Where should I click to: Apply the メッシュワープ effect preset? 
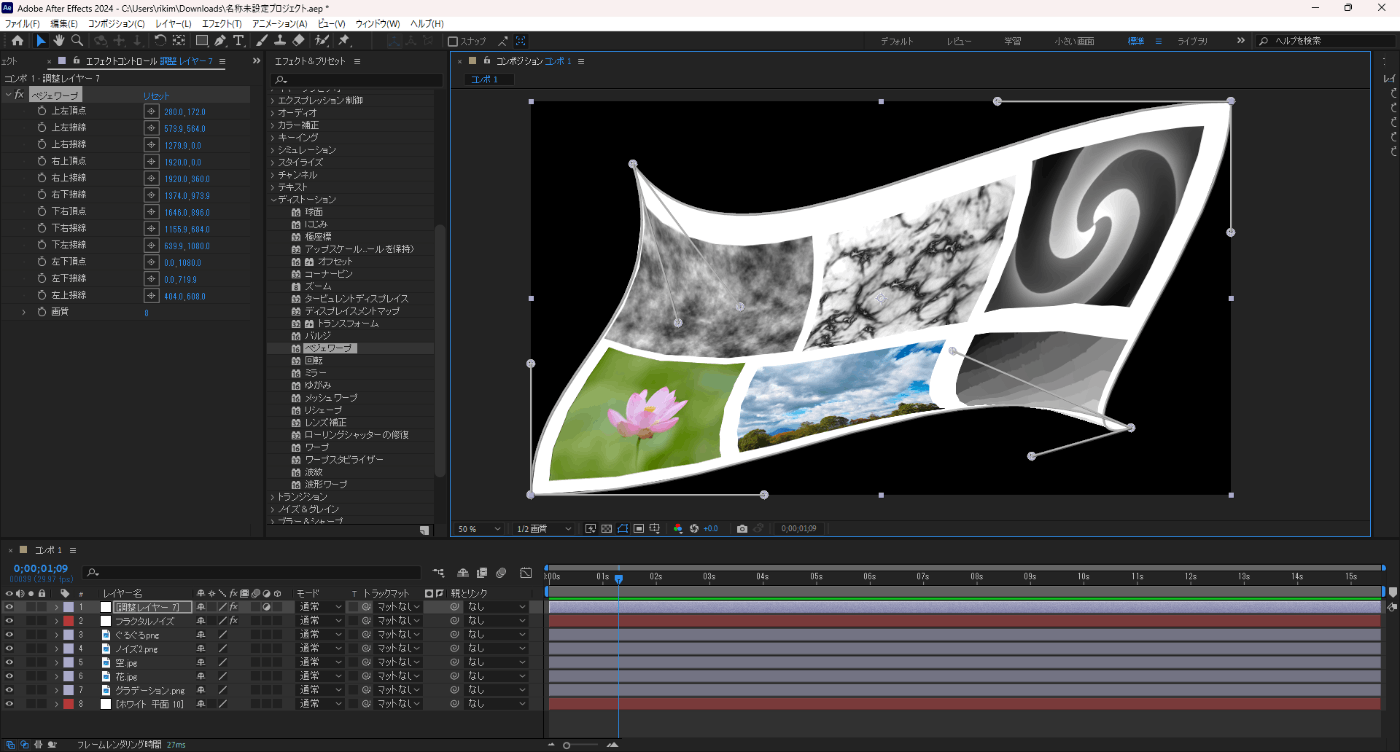(x=331, y=398)
